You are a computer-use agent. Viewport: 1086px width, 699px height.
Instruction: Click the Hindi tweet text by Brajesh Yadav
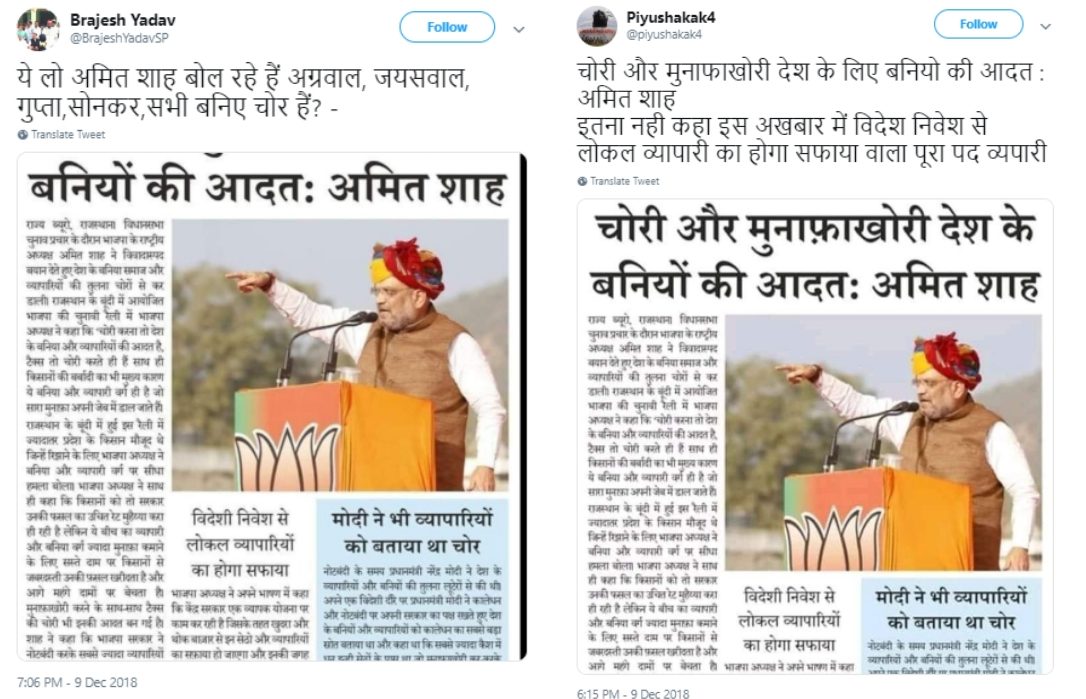(243, 92)
